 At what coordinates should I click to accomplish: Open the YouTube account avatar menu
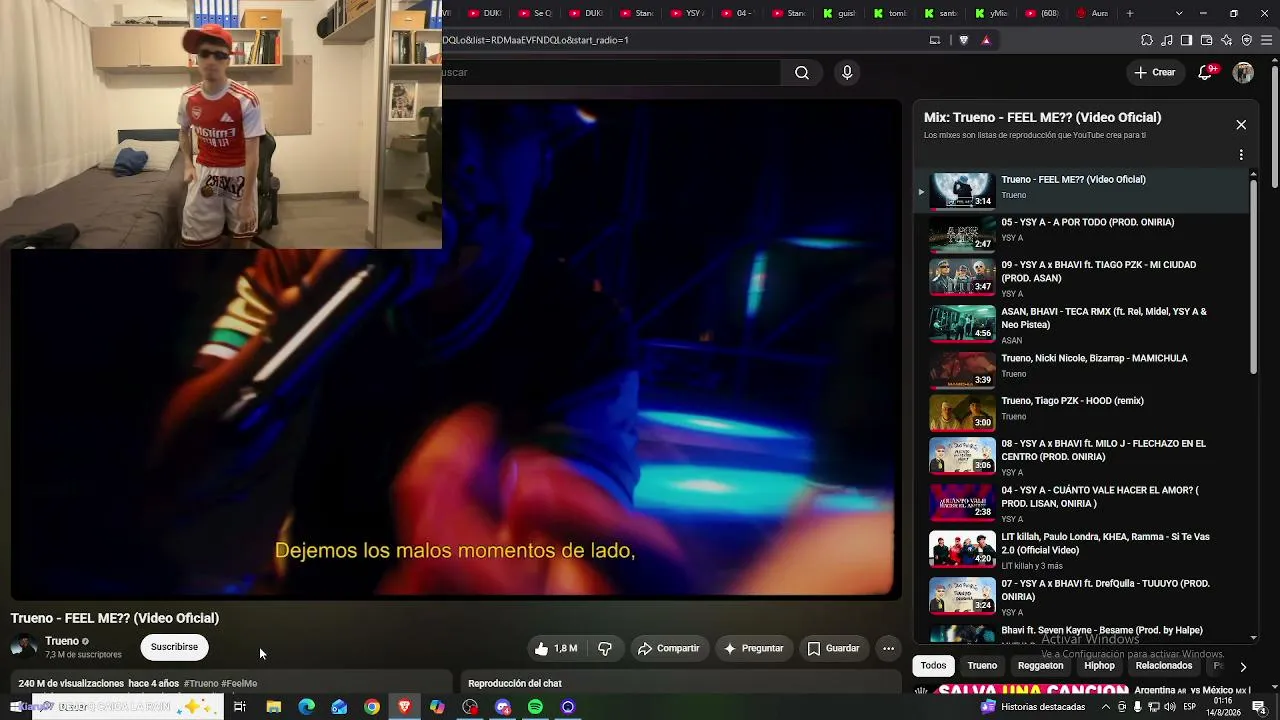pyautogui.click(x=1243, y=72)
